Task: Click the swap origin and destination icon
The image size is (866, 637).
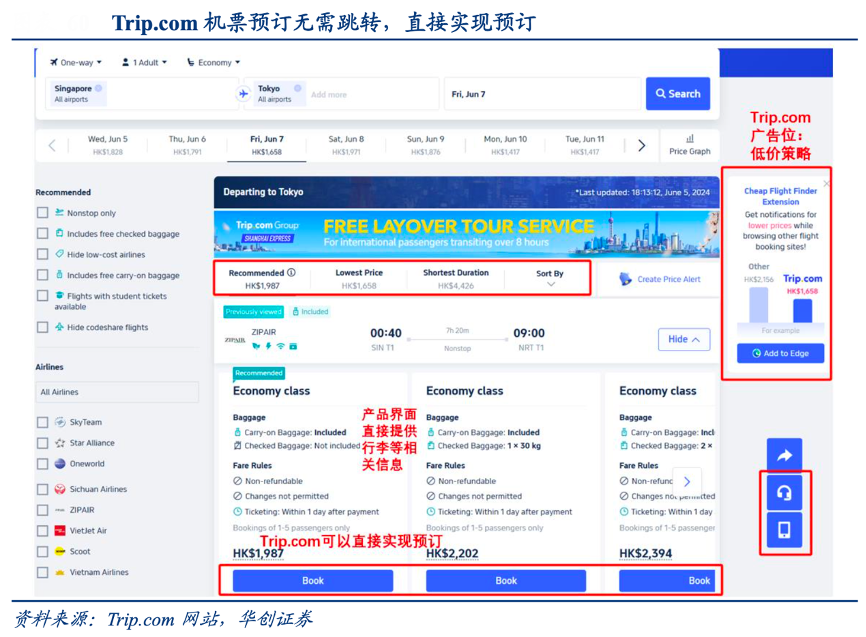Action: pyautogui.click(x=243, y=94)
